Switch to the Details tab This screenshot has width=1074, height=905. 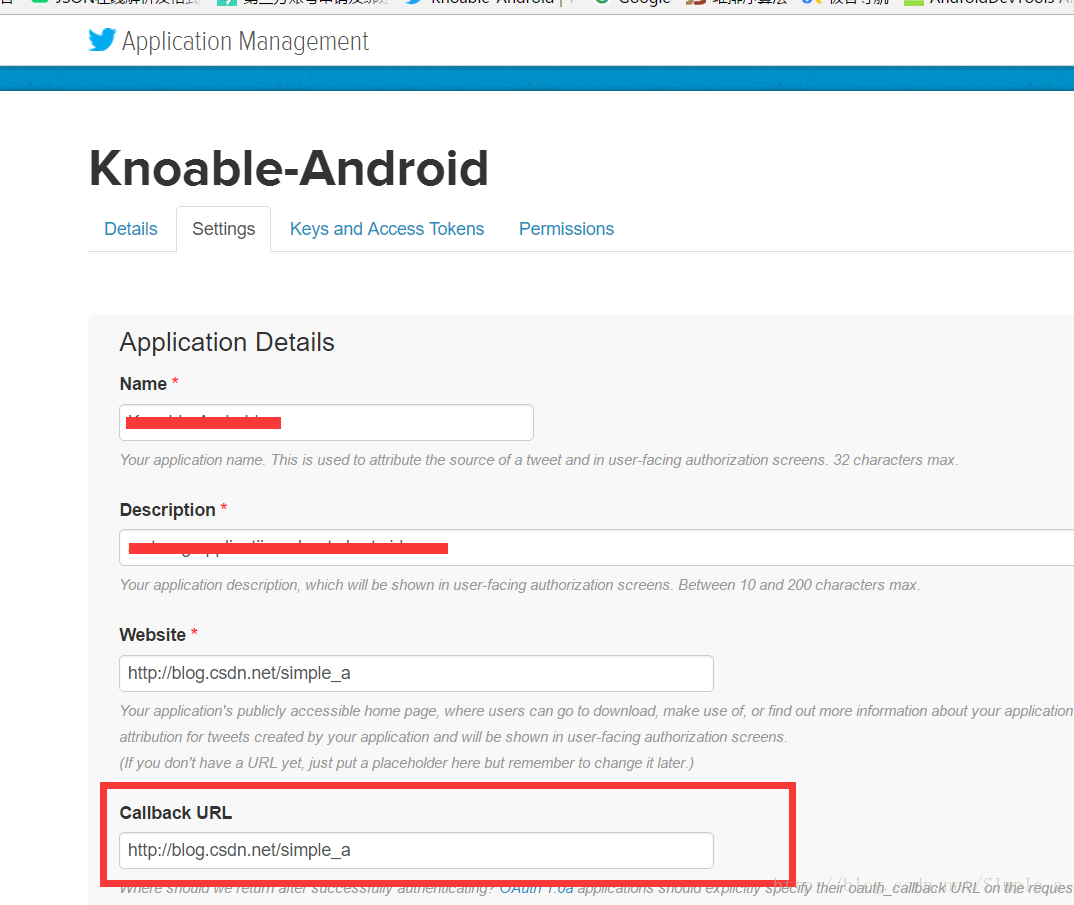tap(131, 229)
